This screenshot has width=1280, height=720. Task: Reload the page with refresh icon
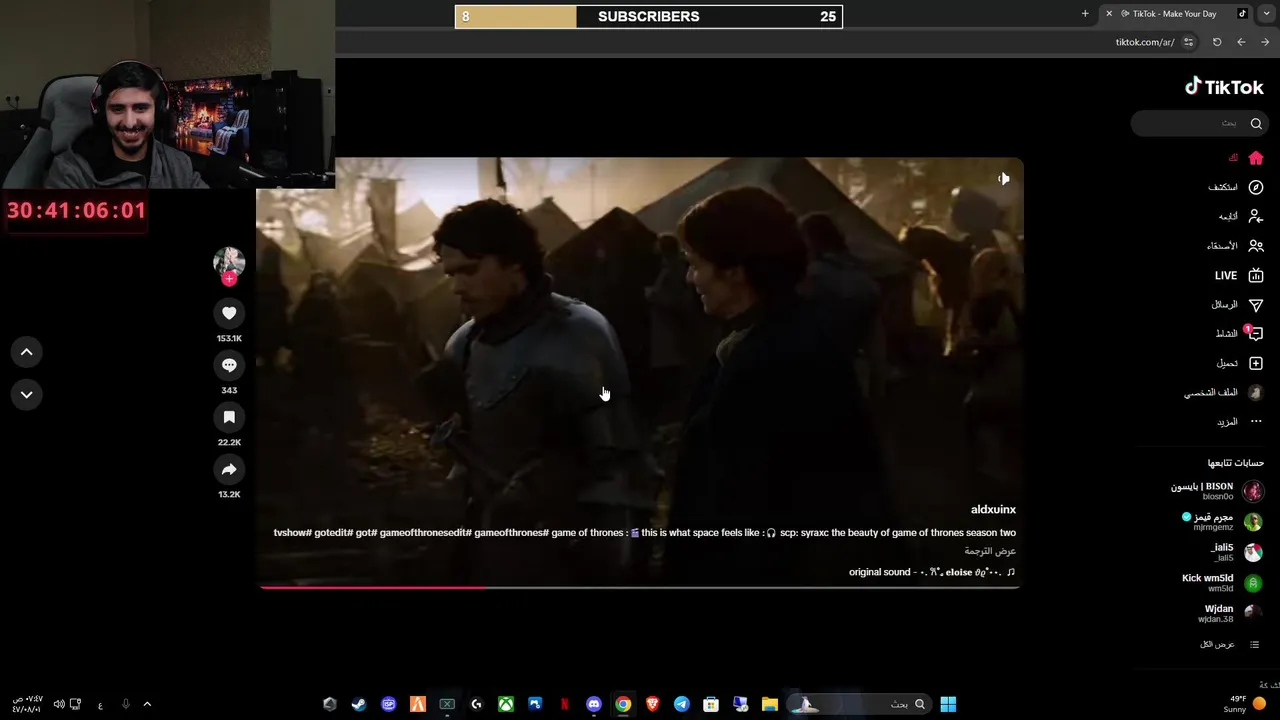pos(1217,42)
